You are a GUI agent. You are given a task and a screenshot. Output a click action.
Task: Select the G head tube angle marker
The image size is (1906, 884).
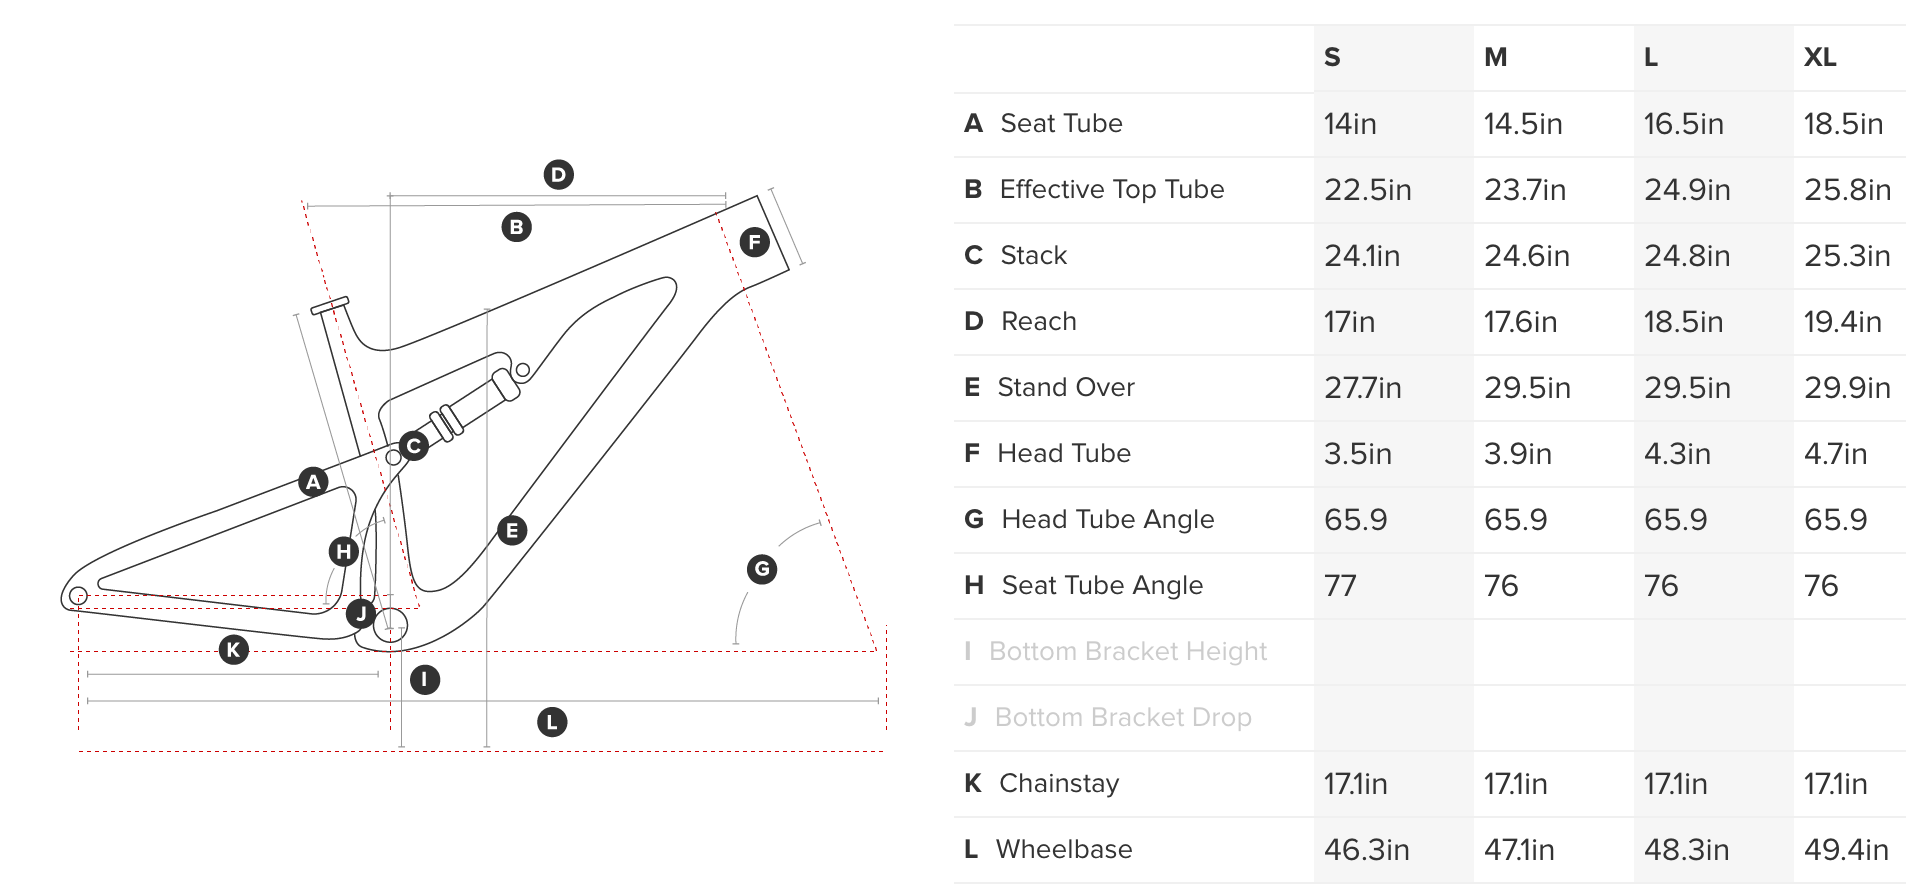(762, 570)
